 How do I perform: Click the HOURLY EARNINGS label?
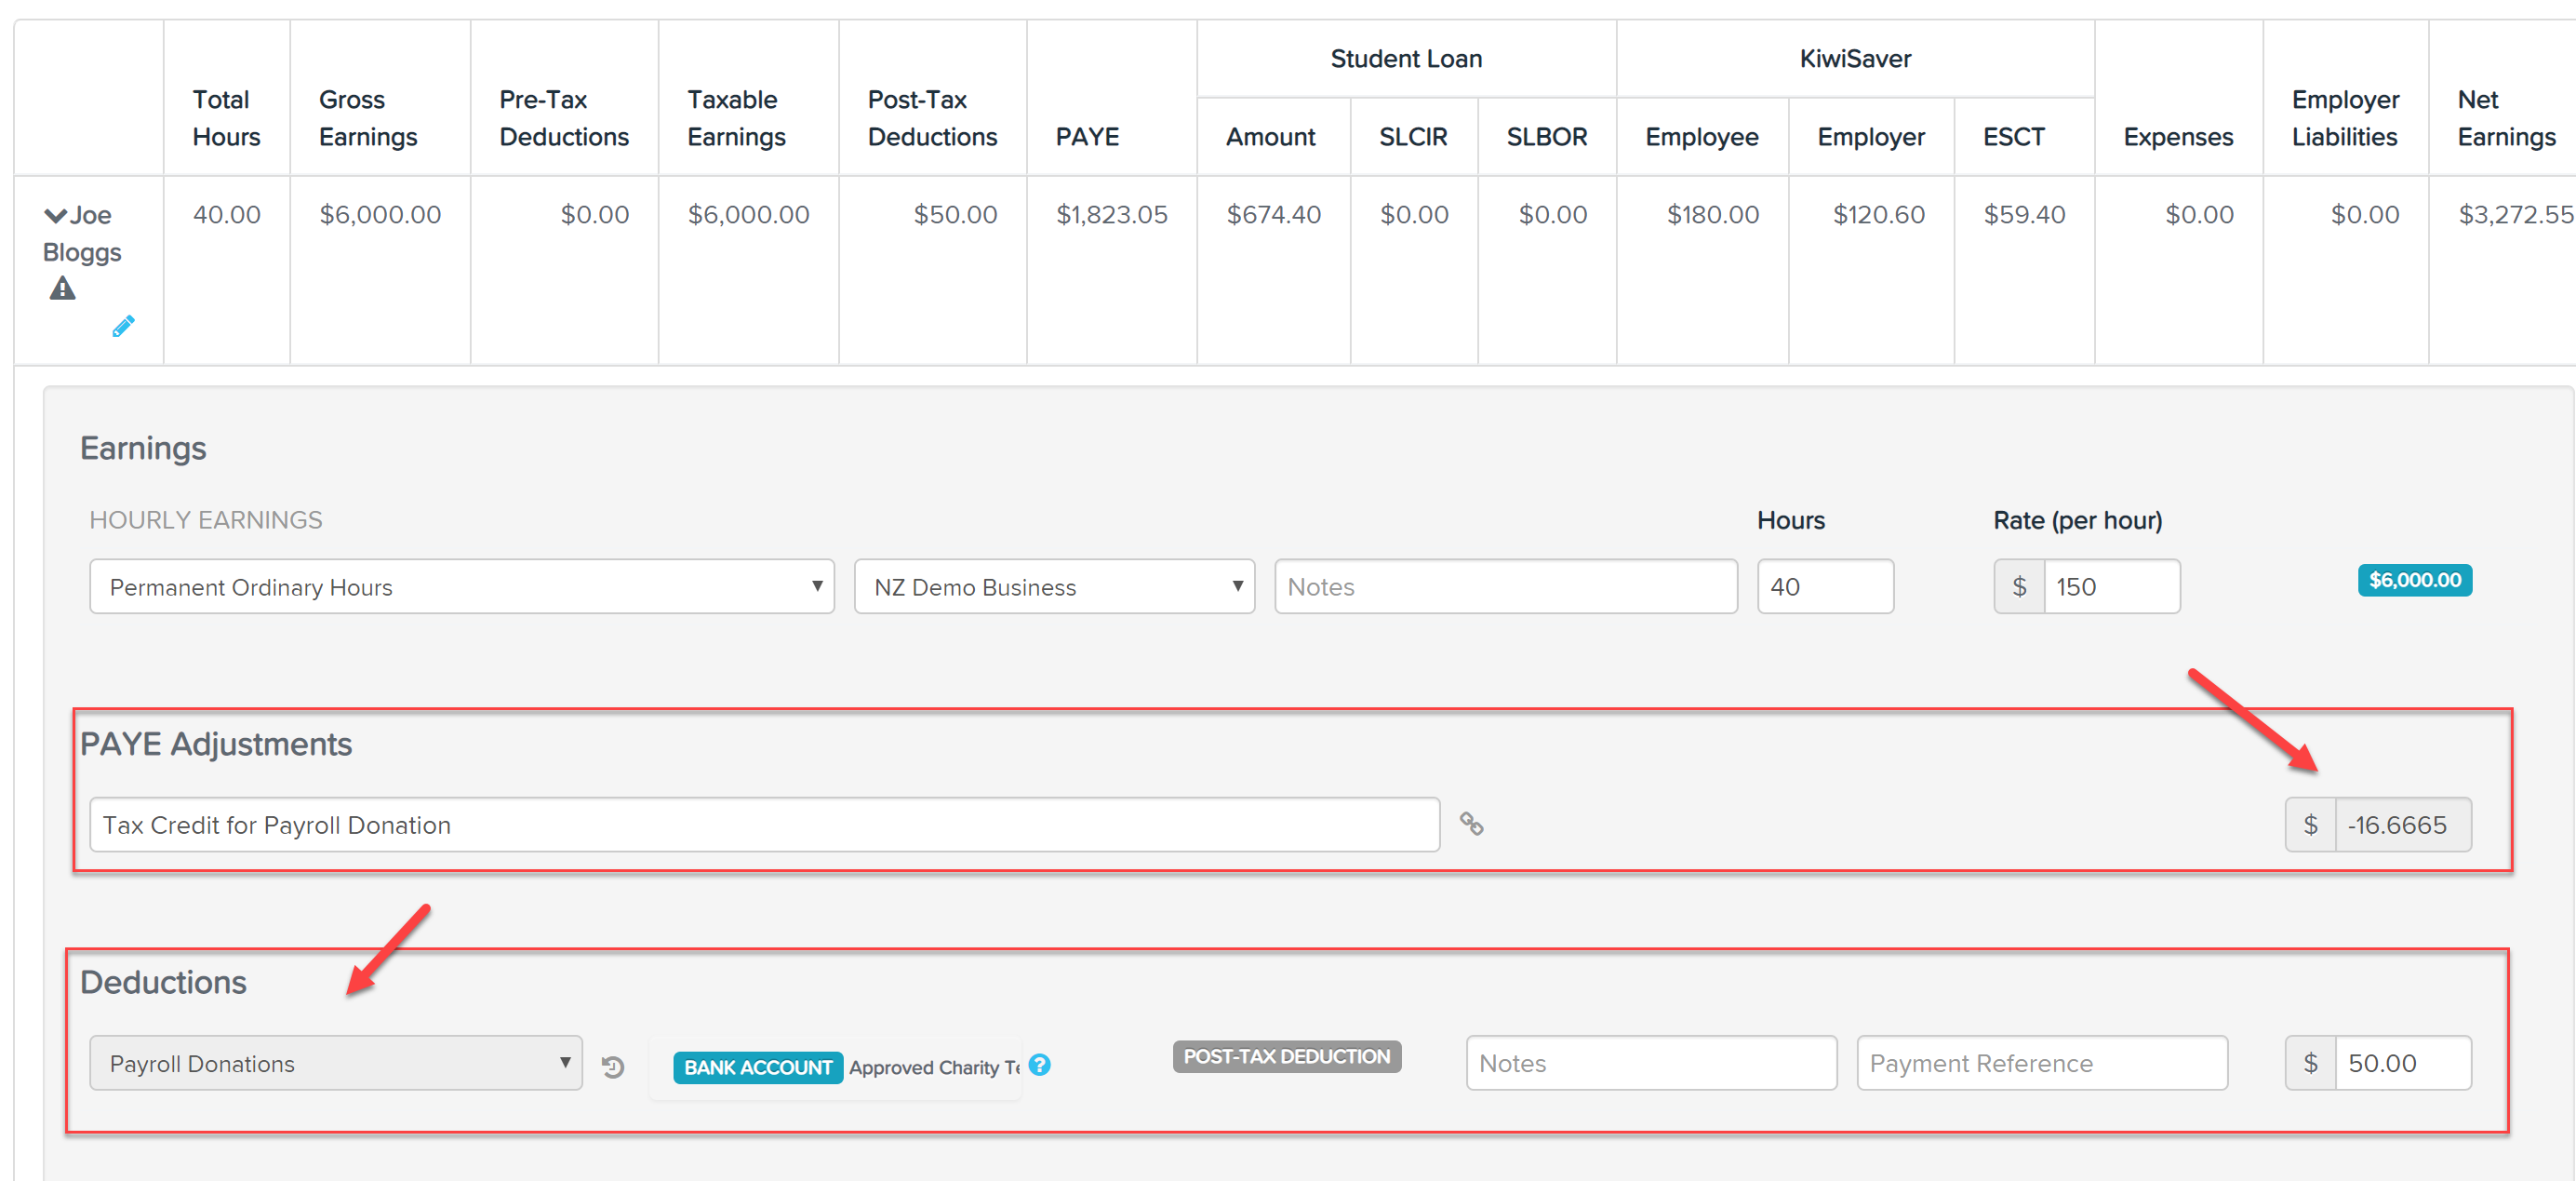[206, 520]
